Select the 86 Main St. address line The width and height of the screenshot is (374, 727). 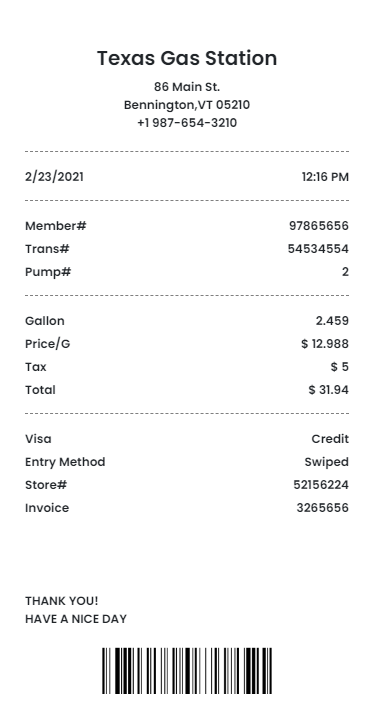[x=187, y=87]
